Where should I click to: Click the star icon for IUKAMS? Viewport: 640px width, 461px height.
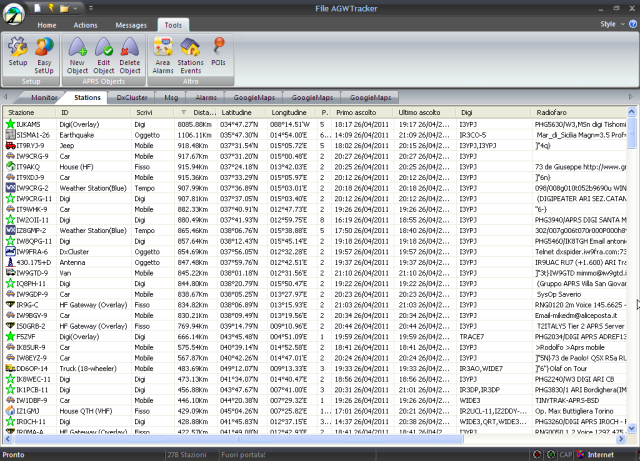point(10,124)
